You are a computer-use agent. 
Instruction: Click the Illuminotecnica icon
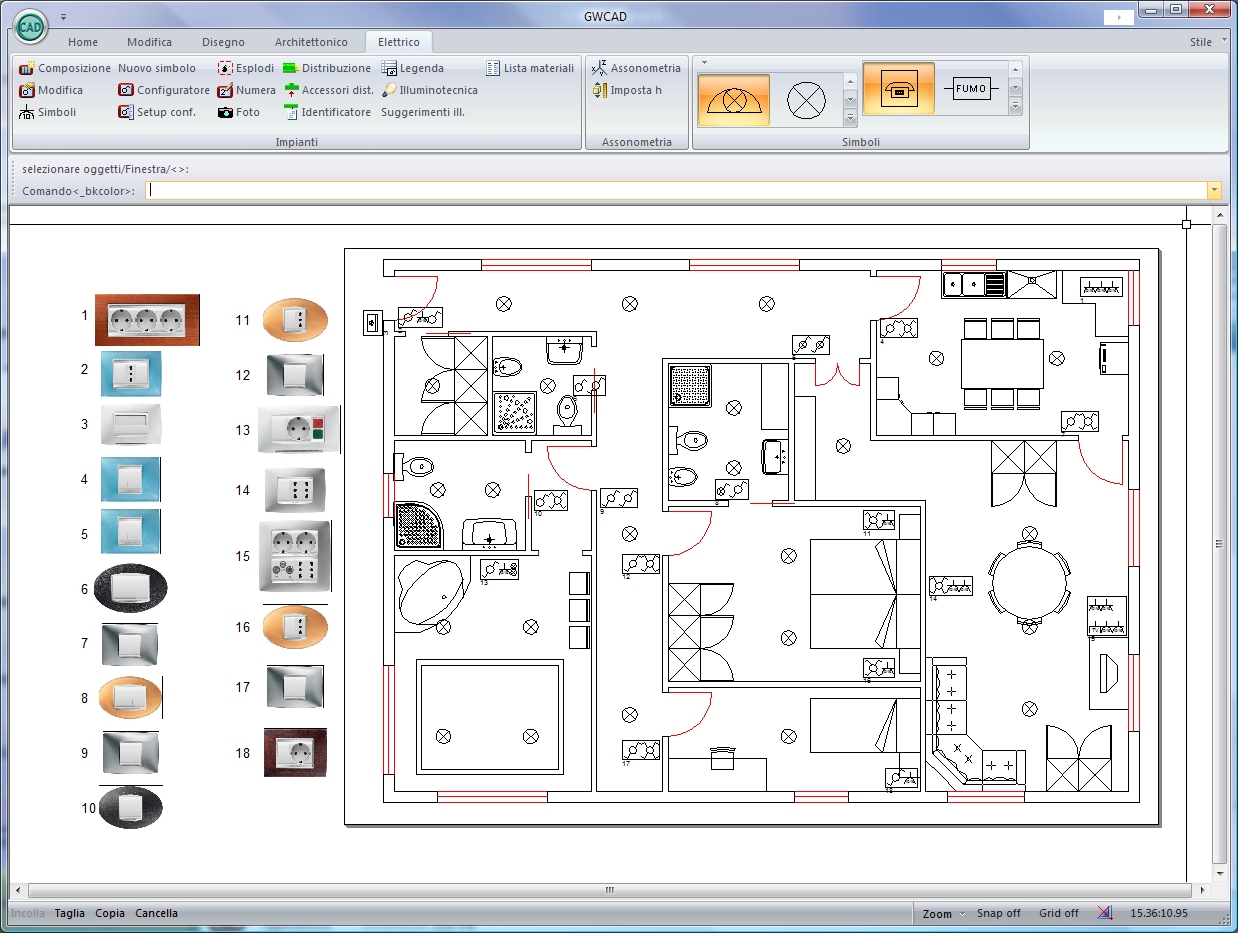point(389,91)
